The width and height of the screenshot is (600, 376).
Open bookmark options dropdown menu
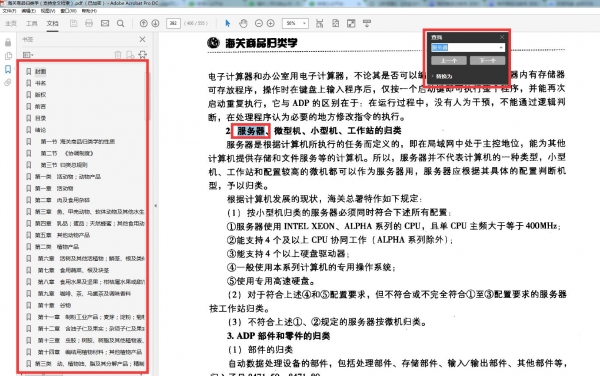pyautogui.click(x=28, y=55)
